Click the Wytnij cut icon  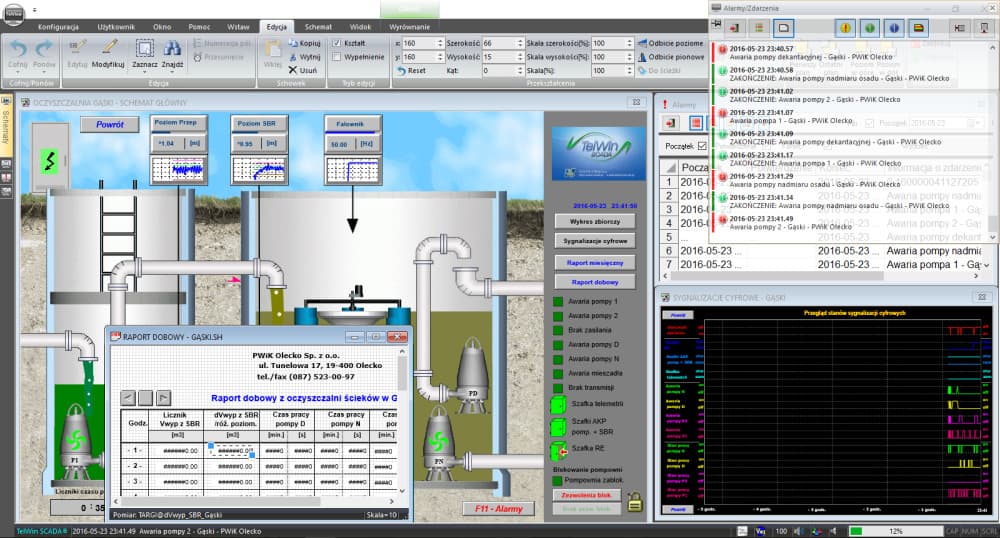click(x=293, y=57)
